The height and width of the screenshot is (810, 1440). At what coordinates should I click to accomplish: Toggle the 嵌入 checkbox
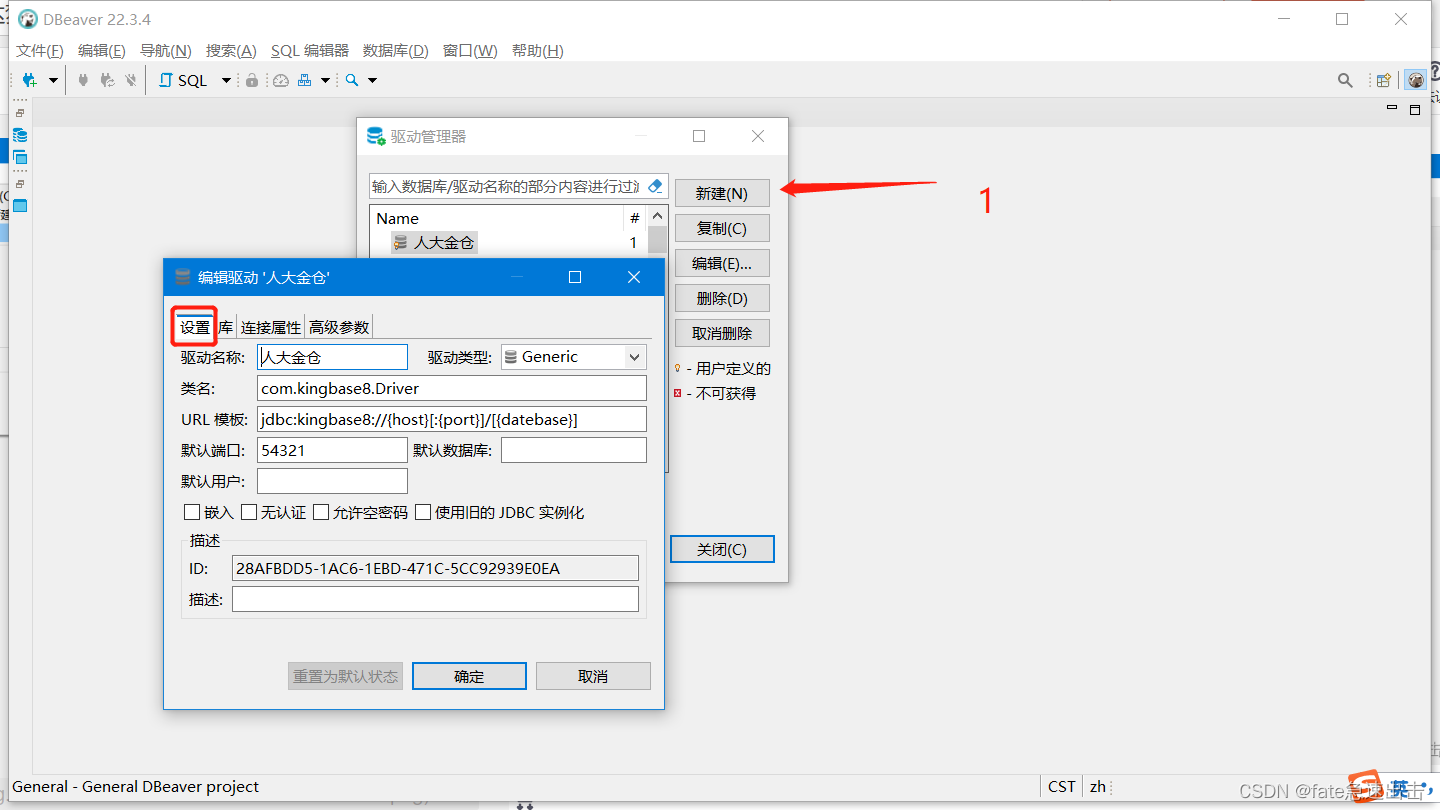[x=192, y=512]
